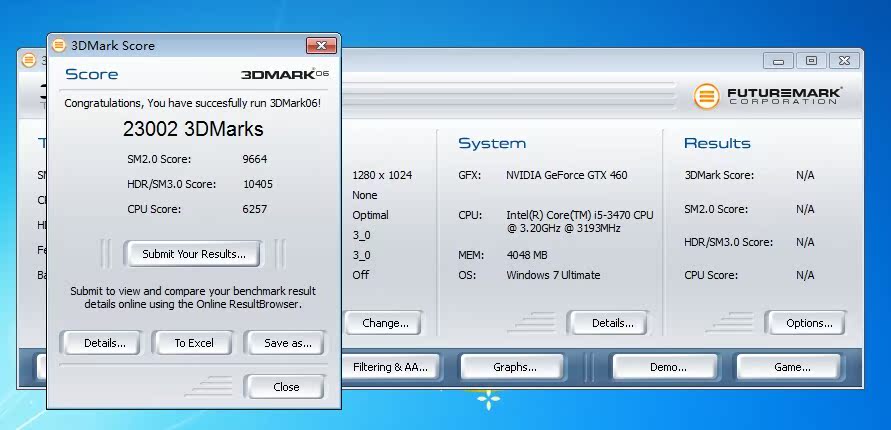The width and height of the screenshot is (891, 430).
Task: Open the Filtering & AA settings
Action: coord(390,367)
